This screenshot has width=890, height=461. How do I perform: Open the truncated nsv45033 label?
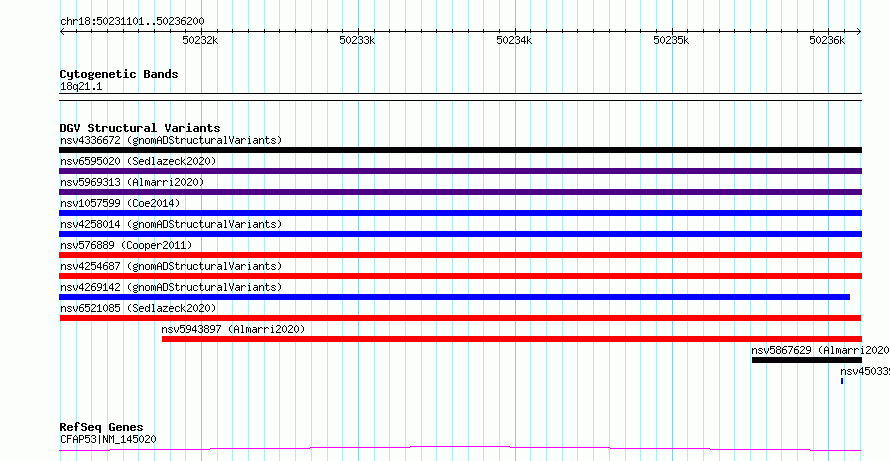coord(865,371)
